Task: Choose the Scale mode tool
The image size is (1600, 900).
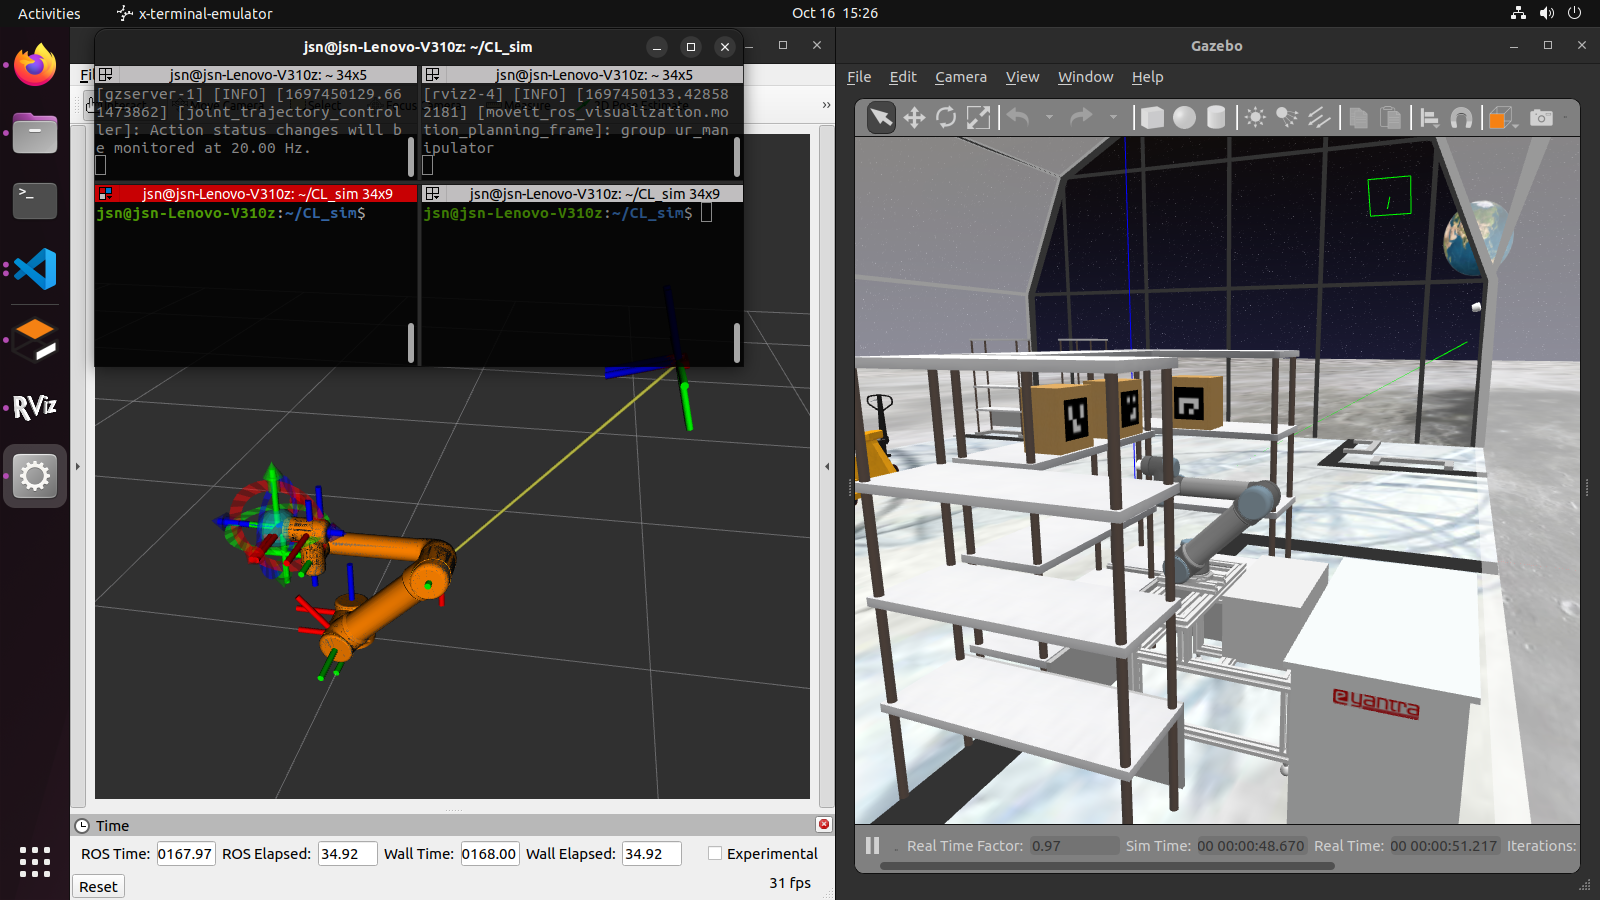Action: (x=978, y=118)
